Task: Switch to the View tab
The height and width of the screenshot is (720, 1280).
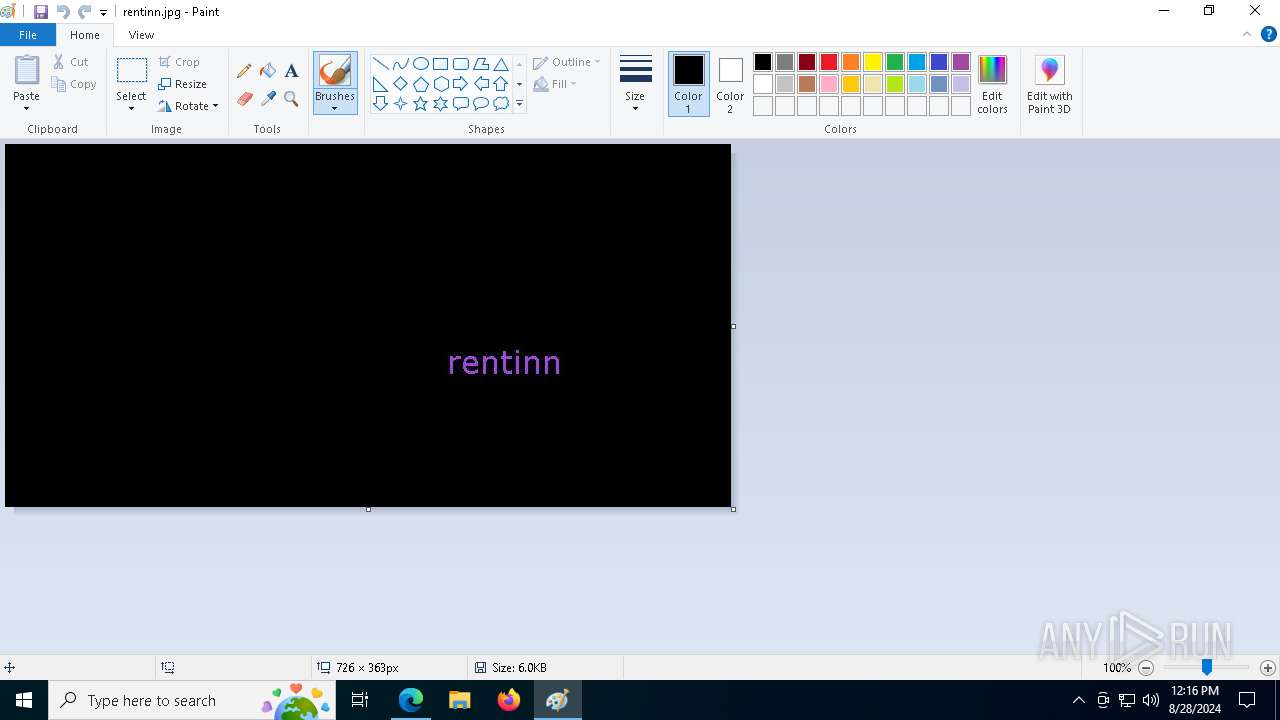Action: 141,35
